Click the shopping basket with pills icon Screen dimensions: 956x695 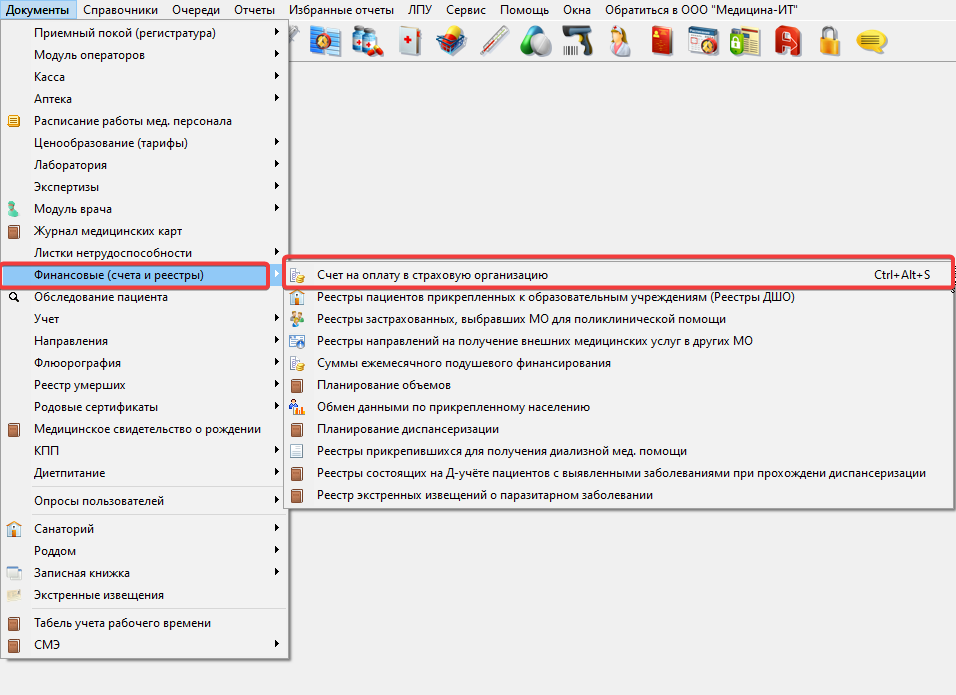pyautogui.click(x=452, y=42)
